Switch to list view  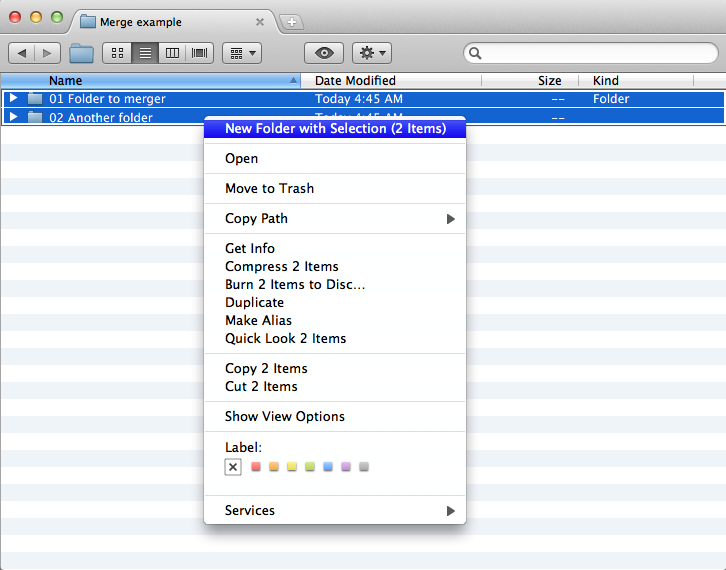click(x=145, y=53)
